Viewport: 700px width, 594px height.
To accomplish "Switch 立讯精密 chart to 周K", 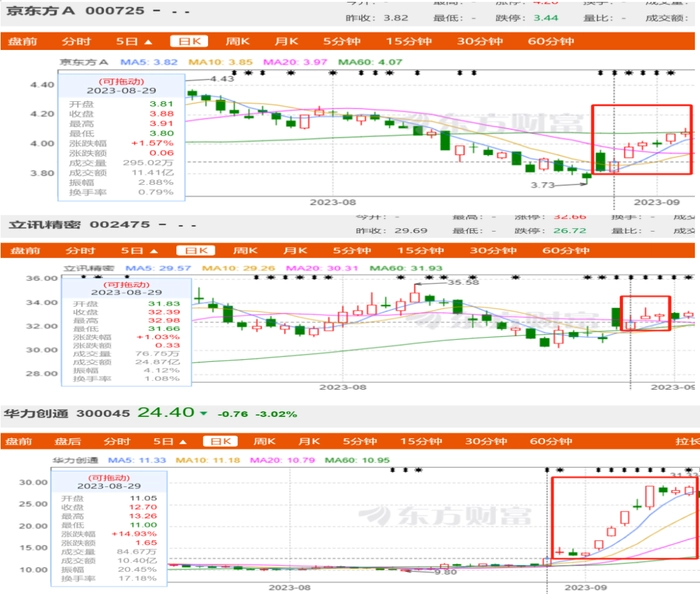I will click(x=237, y=250).
